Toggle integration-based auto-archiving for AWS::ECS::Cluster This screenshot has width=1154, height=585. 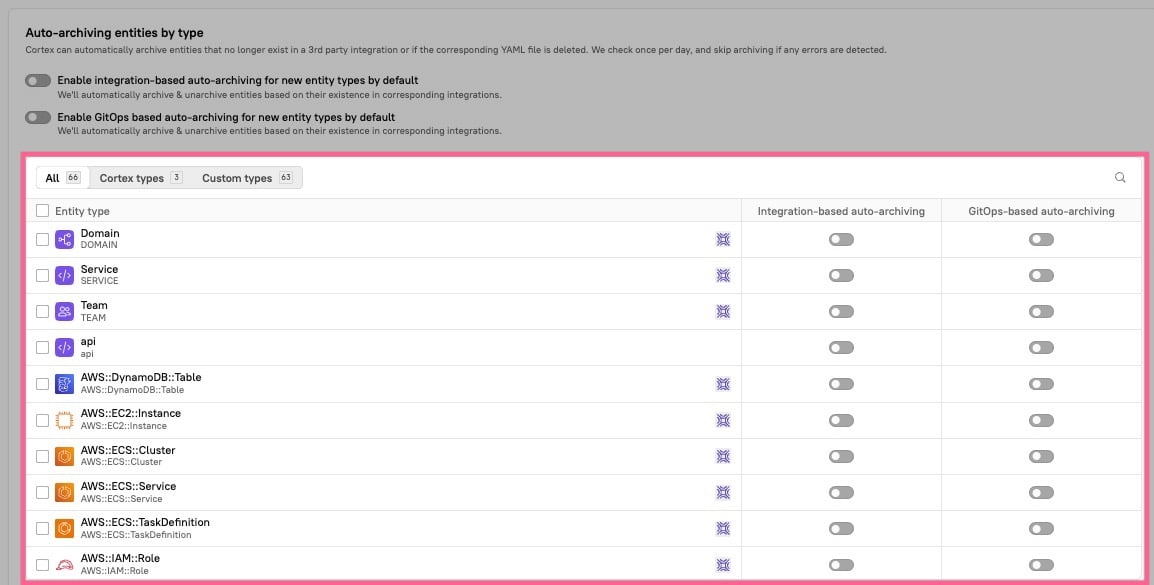point(841,456)
